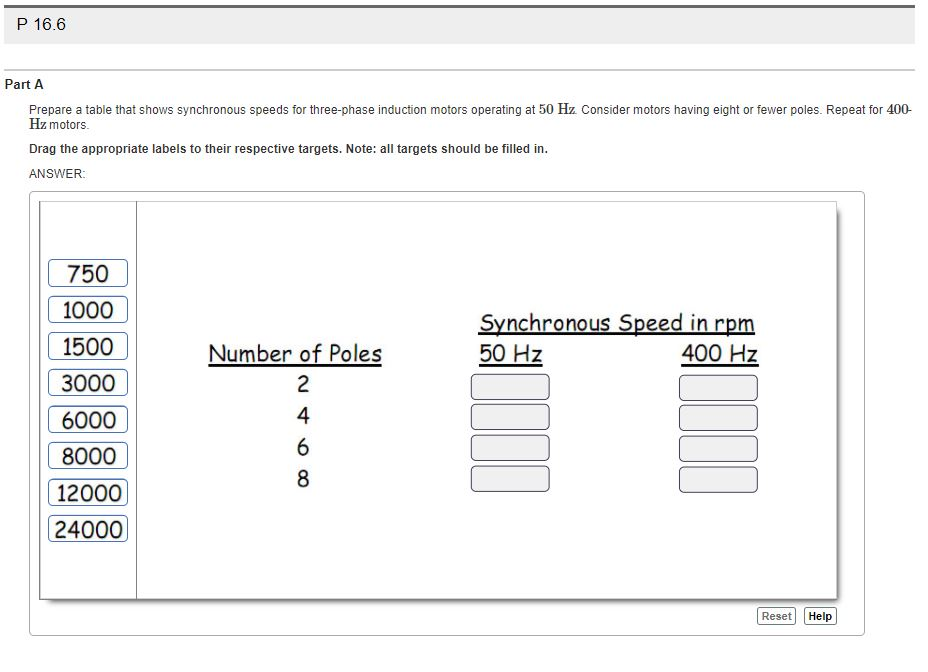
Task: Click the 400 Hz target for 8 poles
Action: point(719,479)
